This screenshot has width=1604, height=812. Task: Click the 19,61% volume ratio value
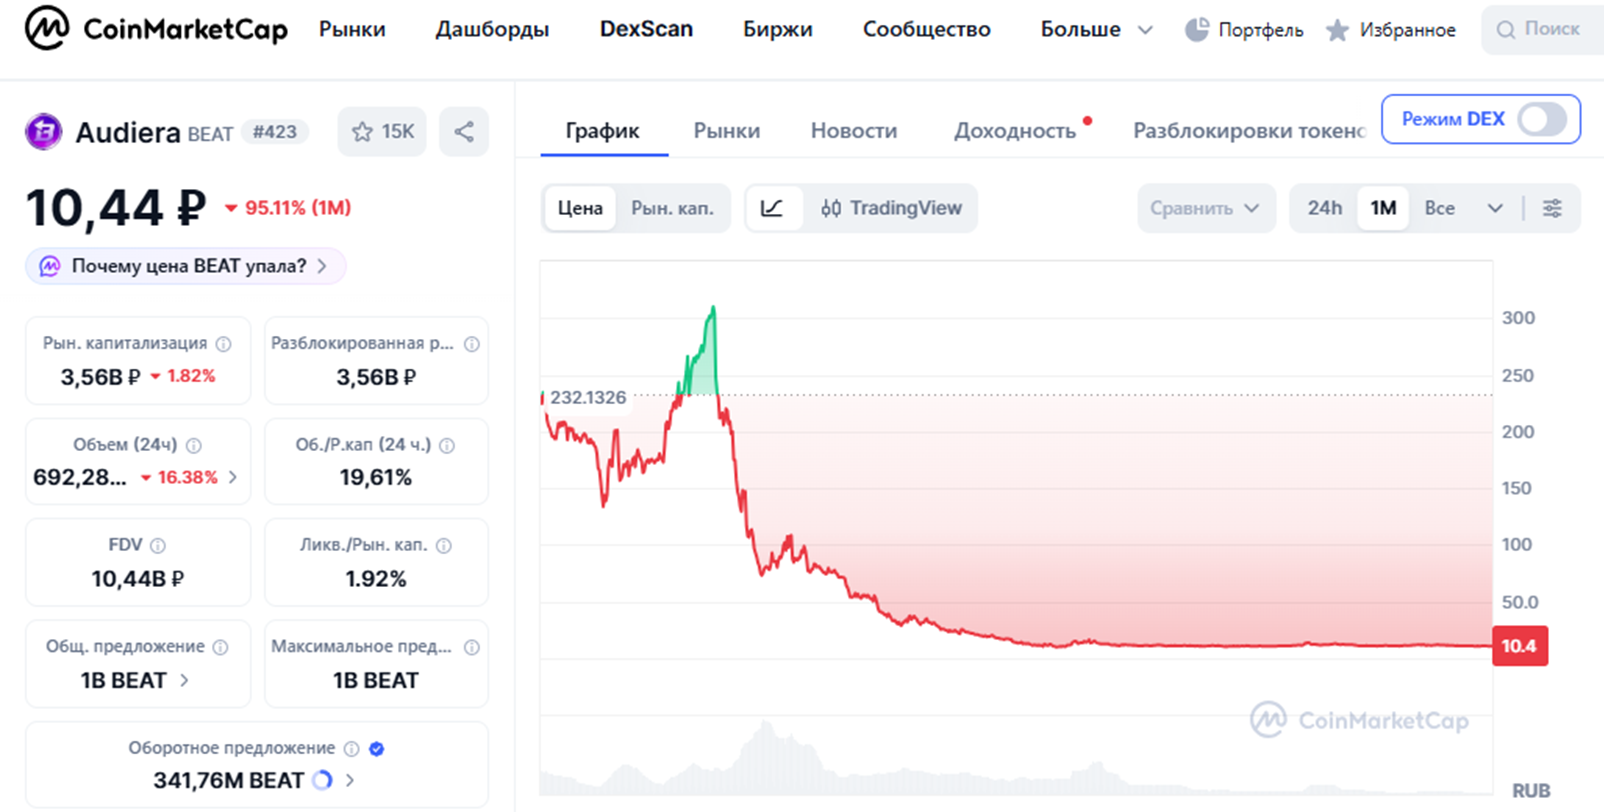pos(376,478)
